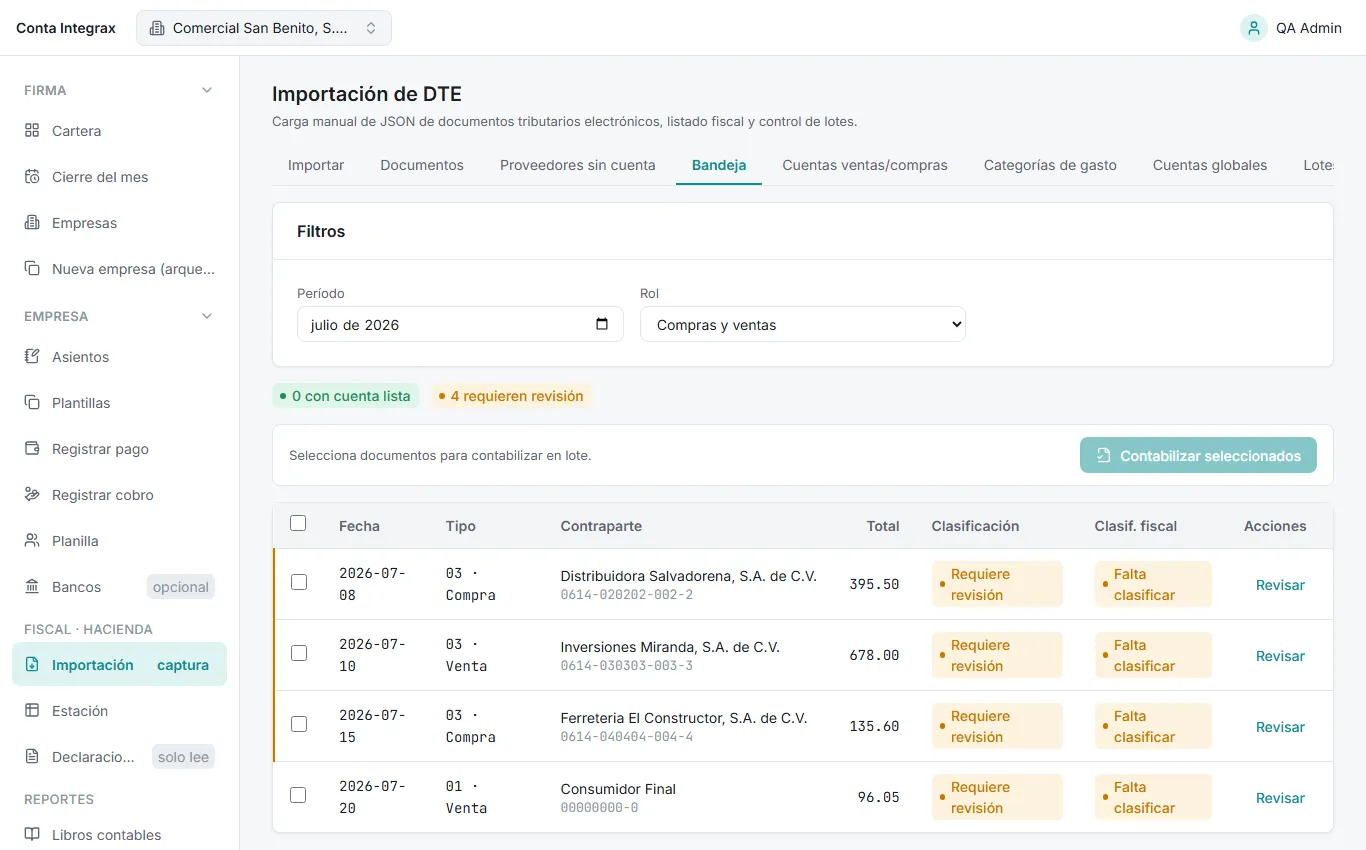Switch to the Documentos tab
The height and width of the screenshot is (850, 1366).
[x=422, y=165]
